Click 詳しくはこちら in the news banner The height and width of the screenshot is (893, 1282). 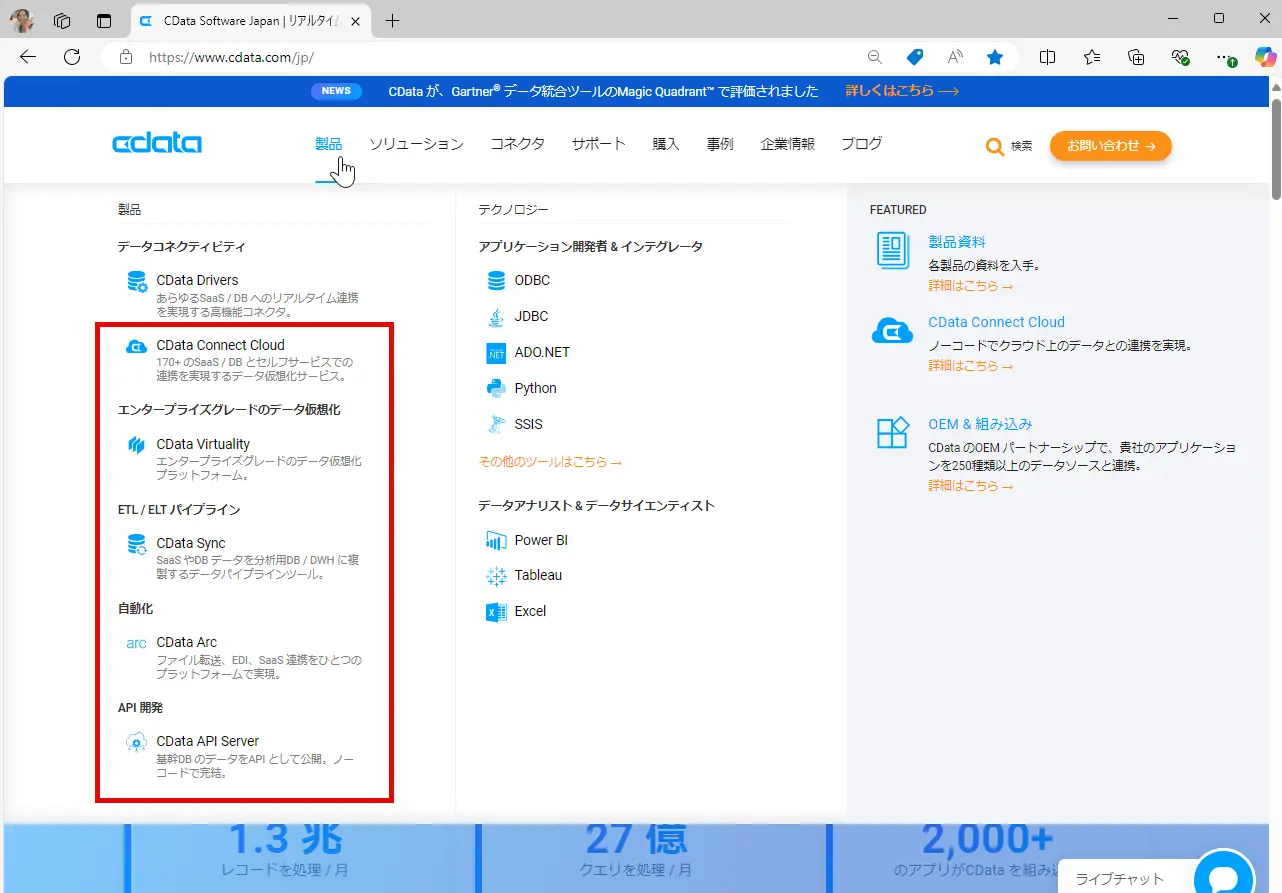902,91
